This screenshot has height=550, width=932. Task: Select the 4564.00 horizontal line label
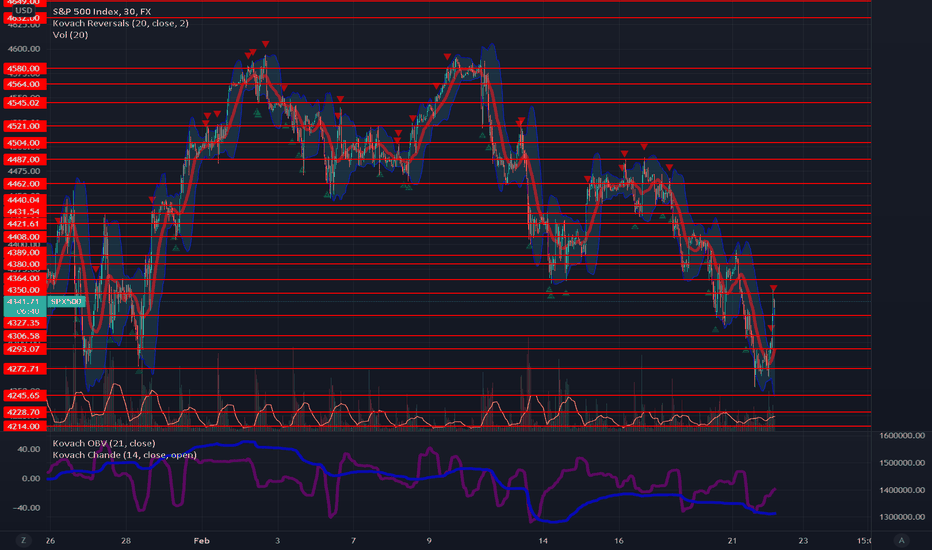pyautogui.click(x=24, y=84)
